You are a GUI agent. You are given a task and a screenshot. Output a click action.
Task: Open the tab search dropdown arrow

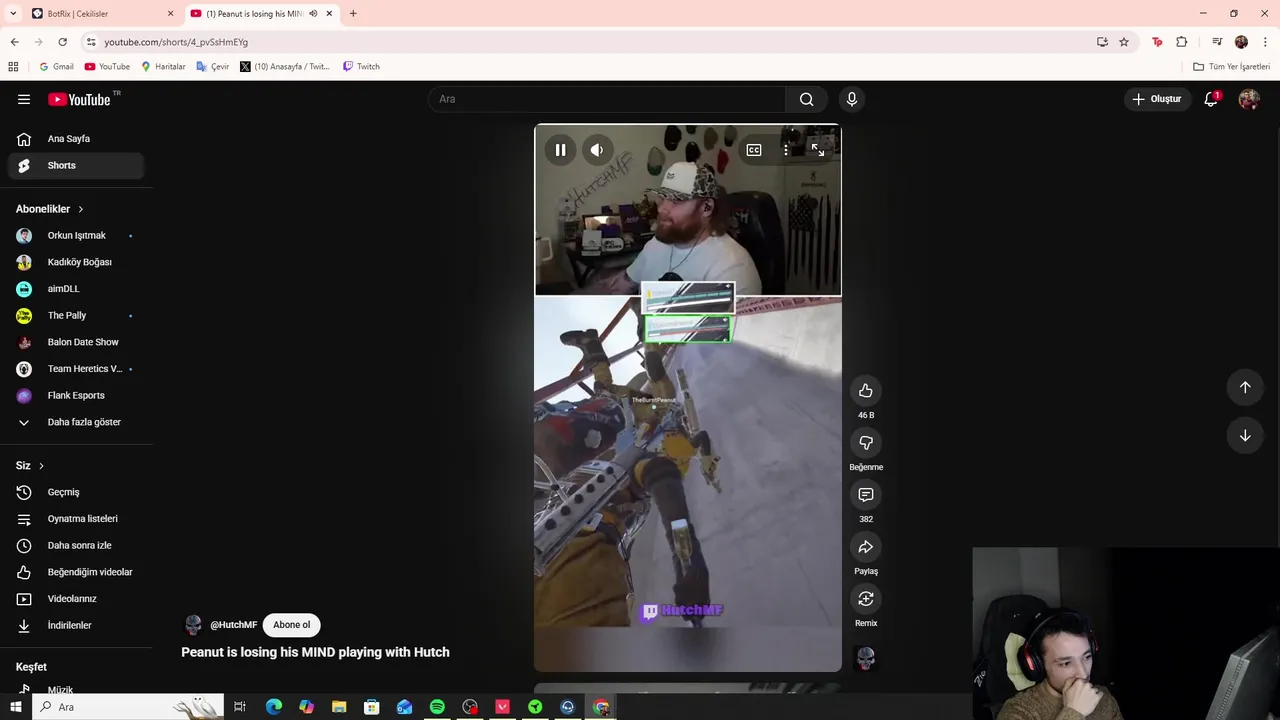12,14
